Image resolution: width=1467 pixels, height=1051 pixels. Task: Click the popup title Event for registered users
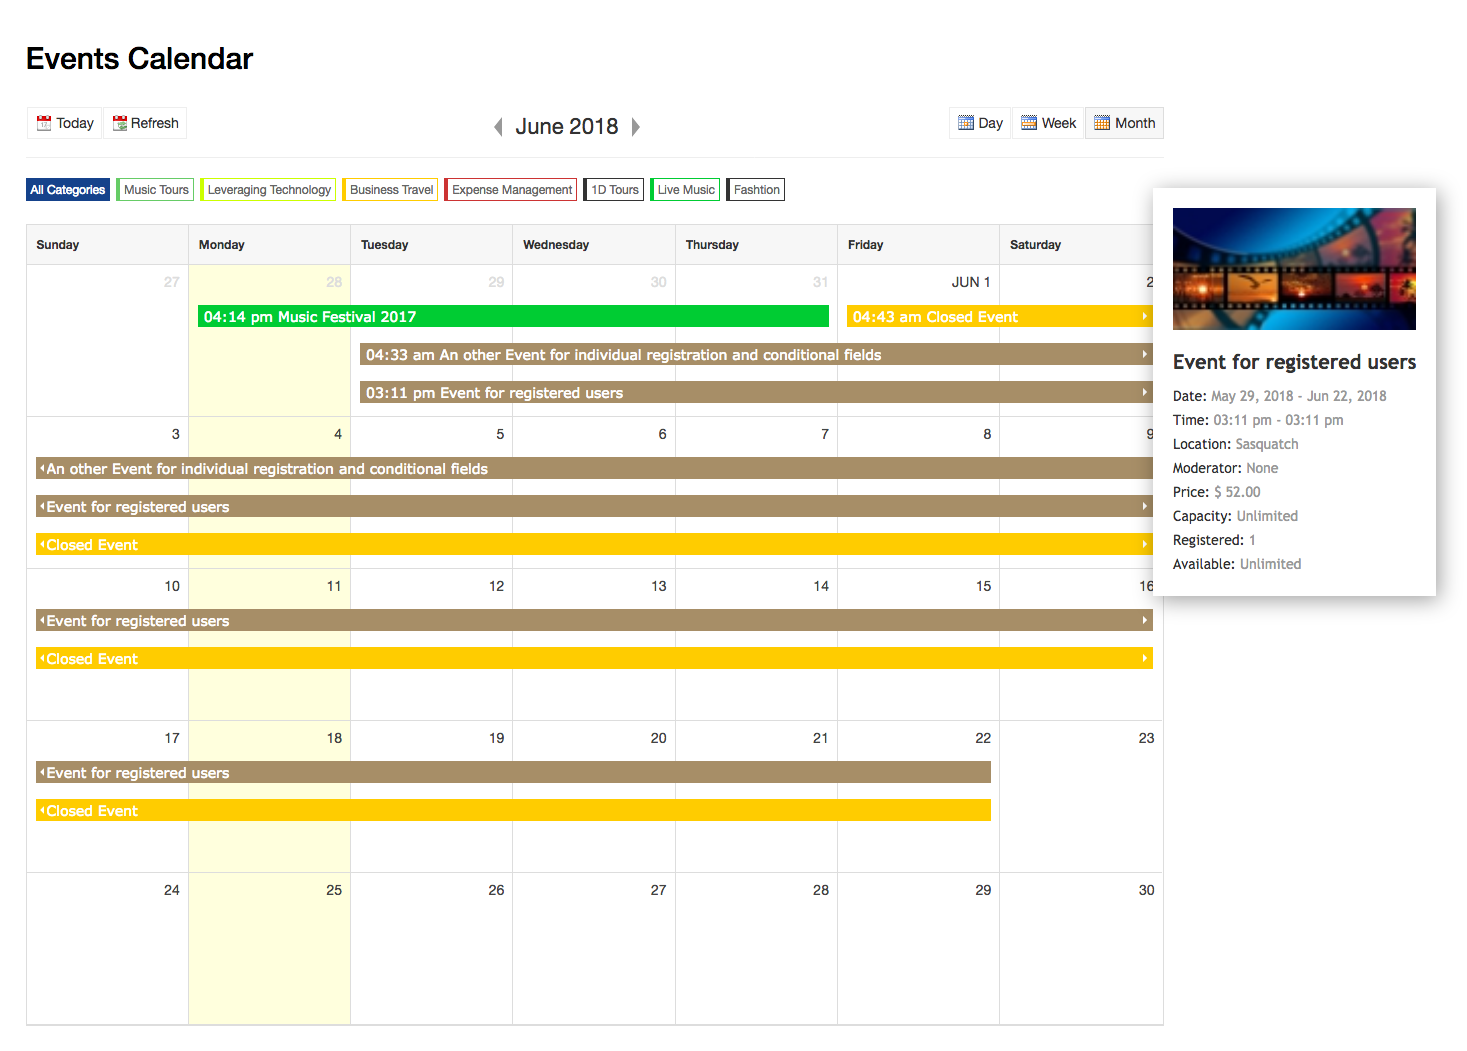1294,362
